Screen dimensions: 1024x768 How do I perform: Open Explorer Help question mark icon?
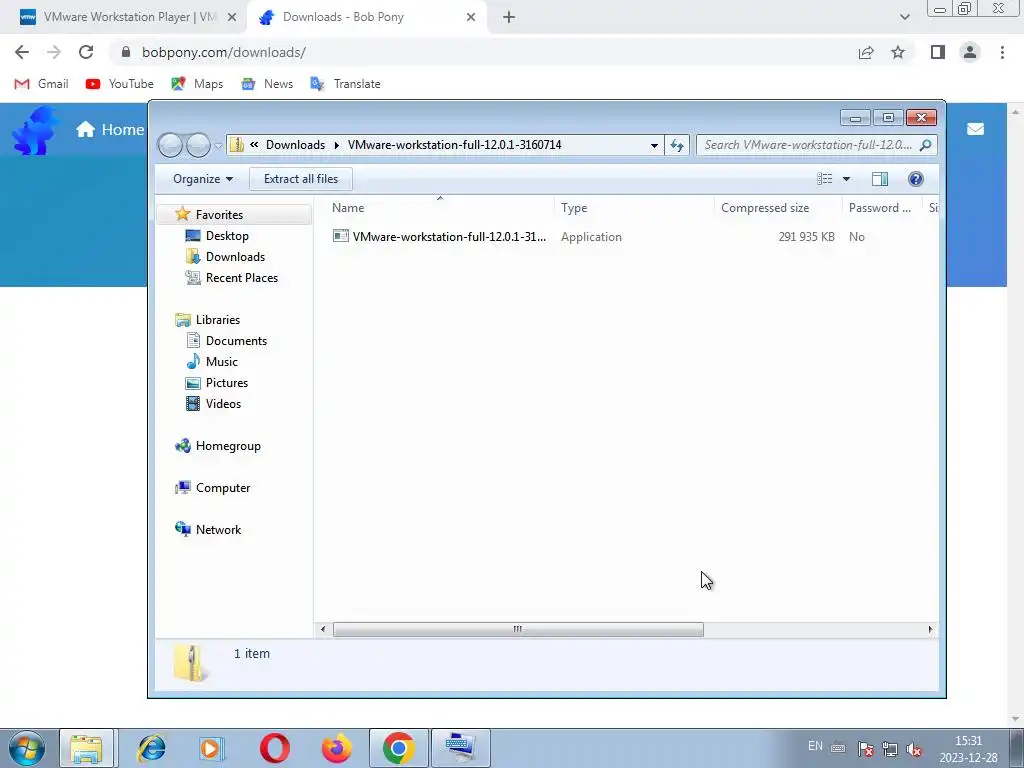pyautogui.click(x=916, y=179)
